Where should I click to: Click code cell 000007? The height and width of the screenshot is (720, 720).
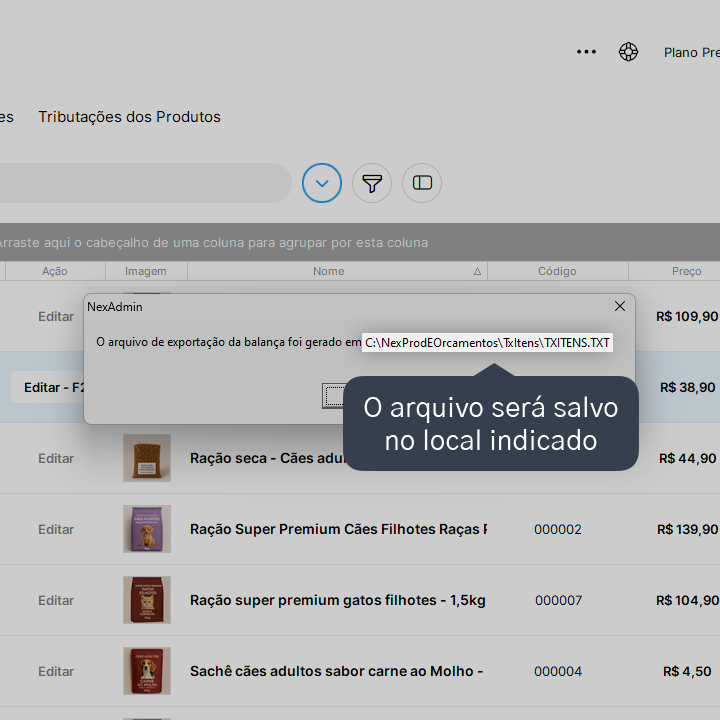pyautogui.click(x=558, y=601)
